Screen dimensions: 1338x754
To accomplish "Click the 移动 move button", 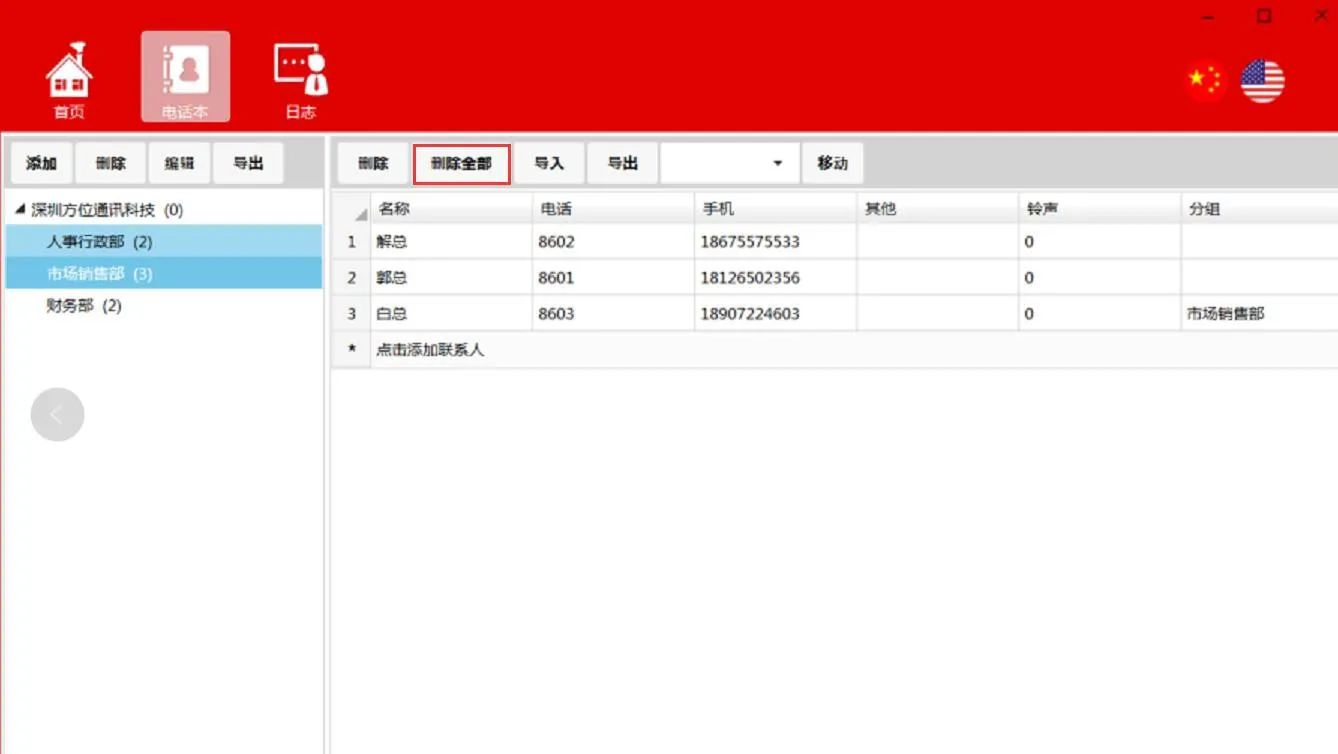I will tap(833, 162).
